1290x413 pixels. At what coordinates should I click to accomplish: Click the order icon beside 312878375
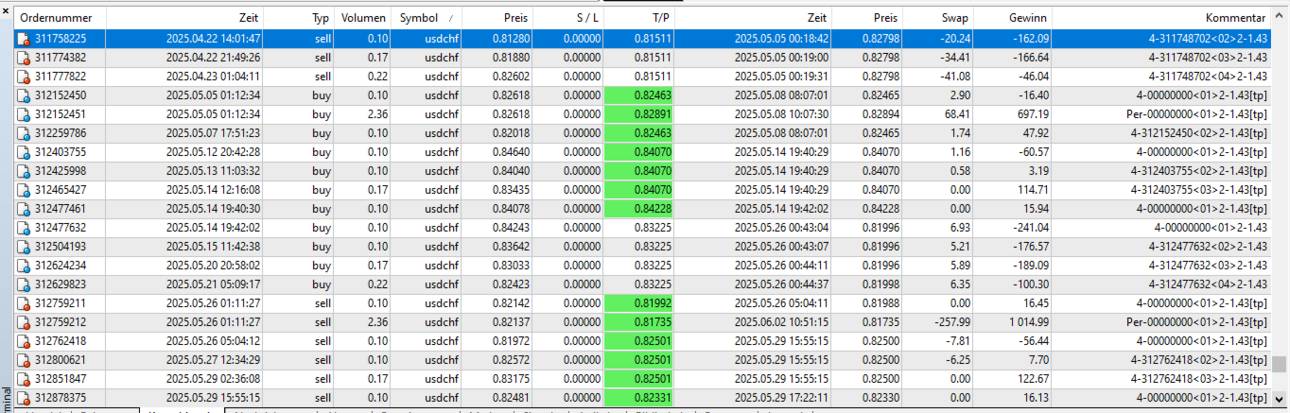click(x=23, y=398)
